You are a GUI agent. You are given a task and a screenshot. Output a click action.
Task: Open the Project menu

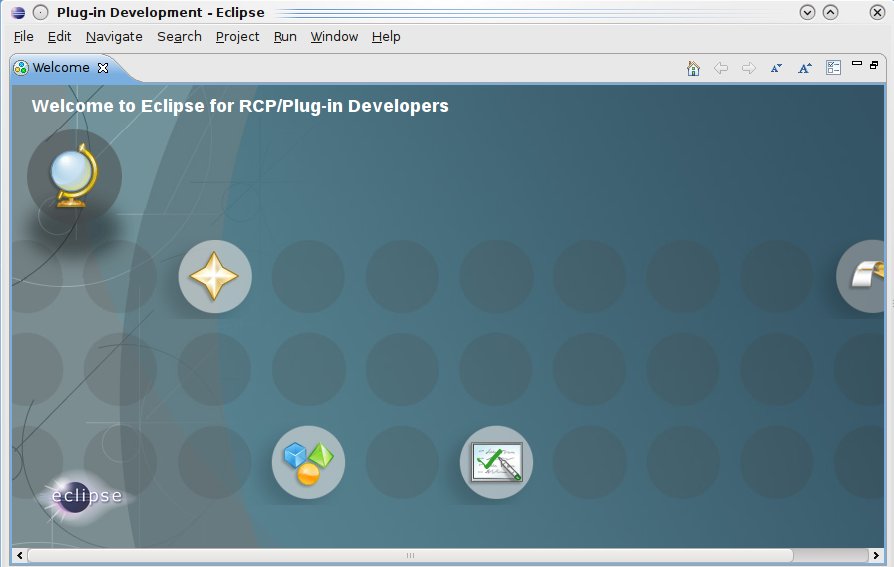pyautogui.click(x=237, y=37)
